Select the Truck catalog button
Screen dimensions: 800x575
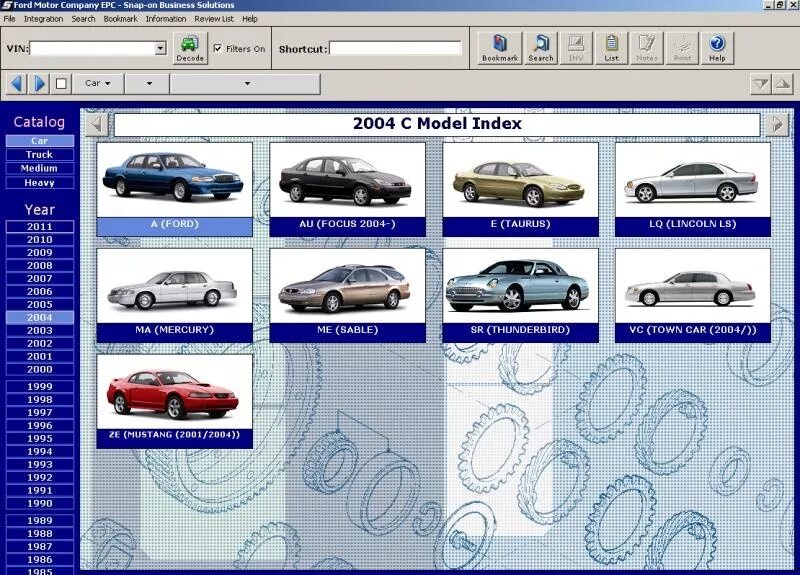click(40, 155)
